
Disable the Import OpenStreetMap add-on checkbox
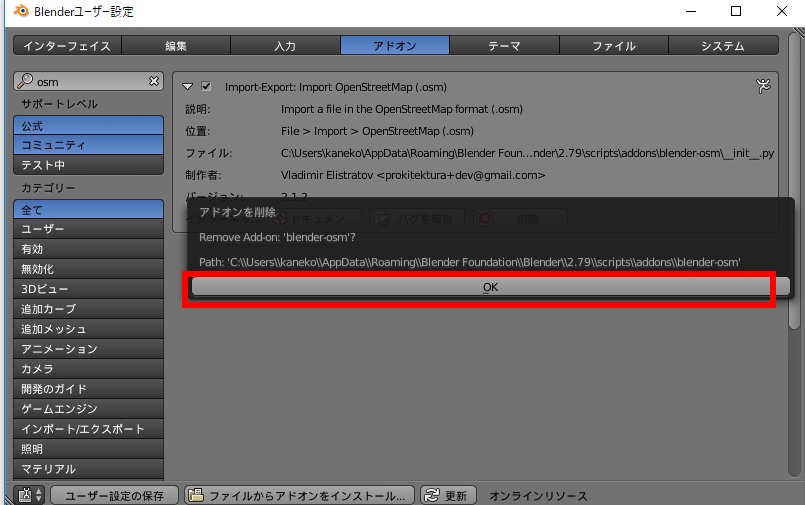206,86
